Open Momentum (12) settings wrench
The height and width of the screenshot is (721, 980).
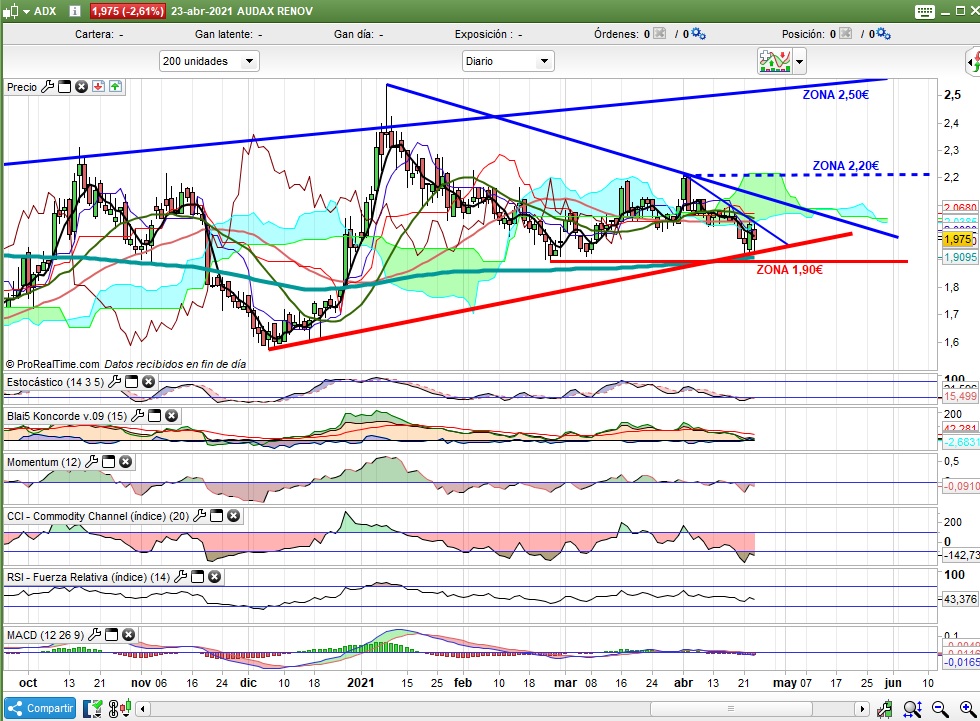[x=91, y=462]
